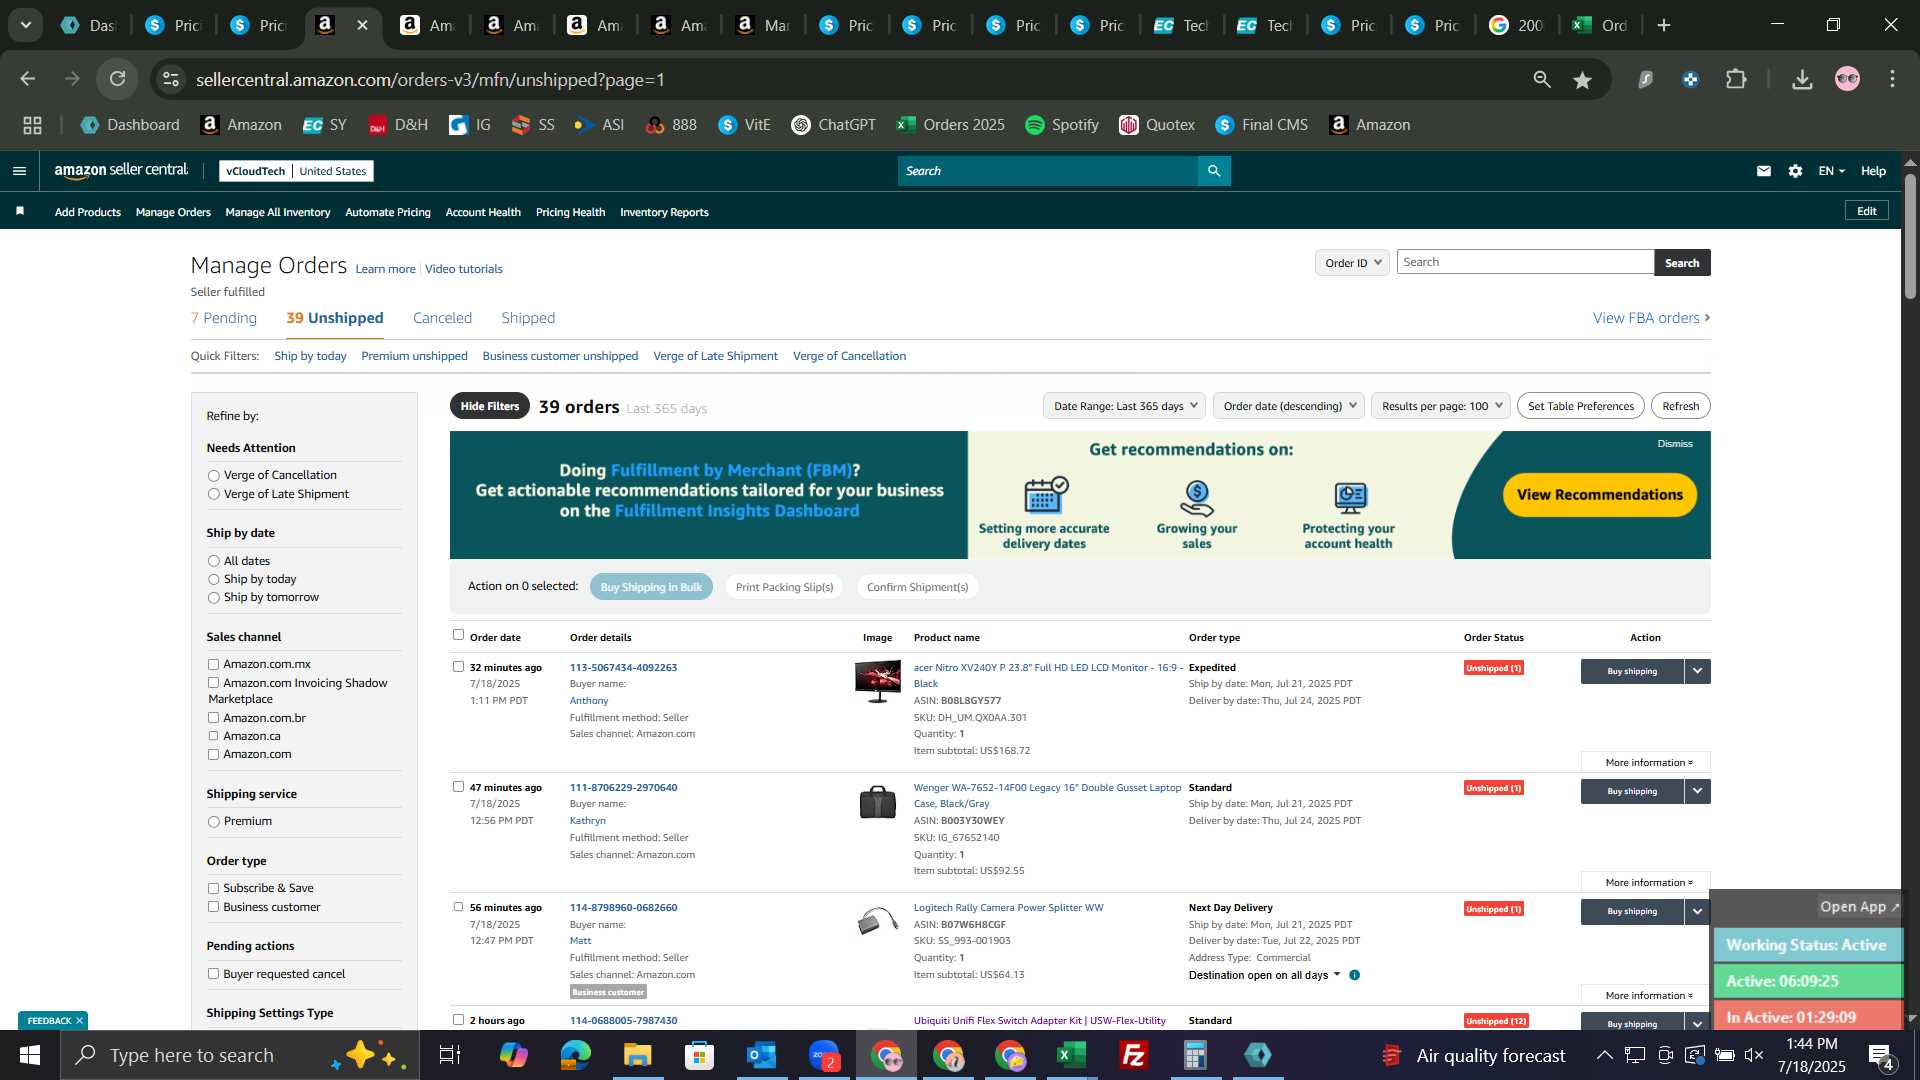
Task: Switch to the Canceled orders tab
Action: click(442, 318)
